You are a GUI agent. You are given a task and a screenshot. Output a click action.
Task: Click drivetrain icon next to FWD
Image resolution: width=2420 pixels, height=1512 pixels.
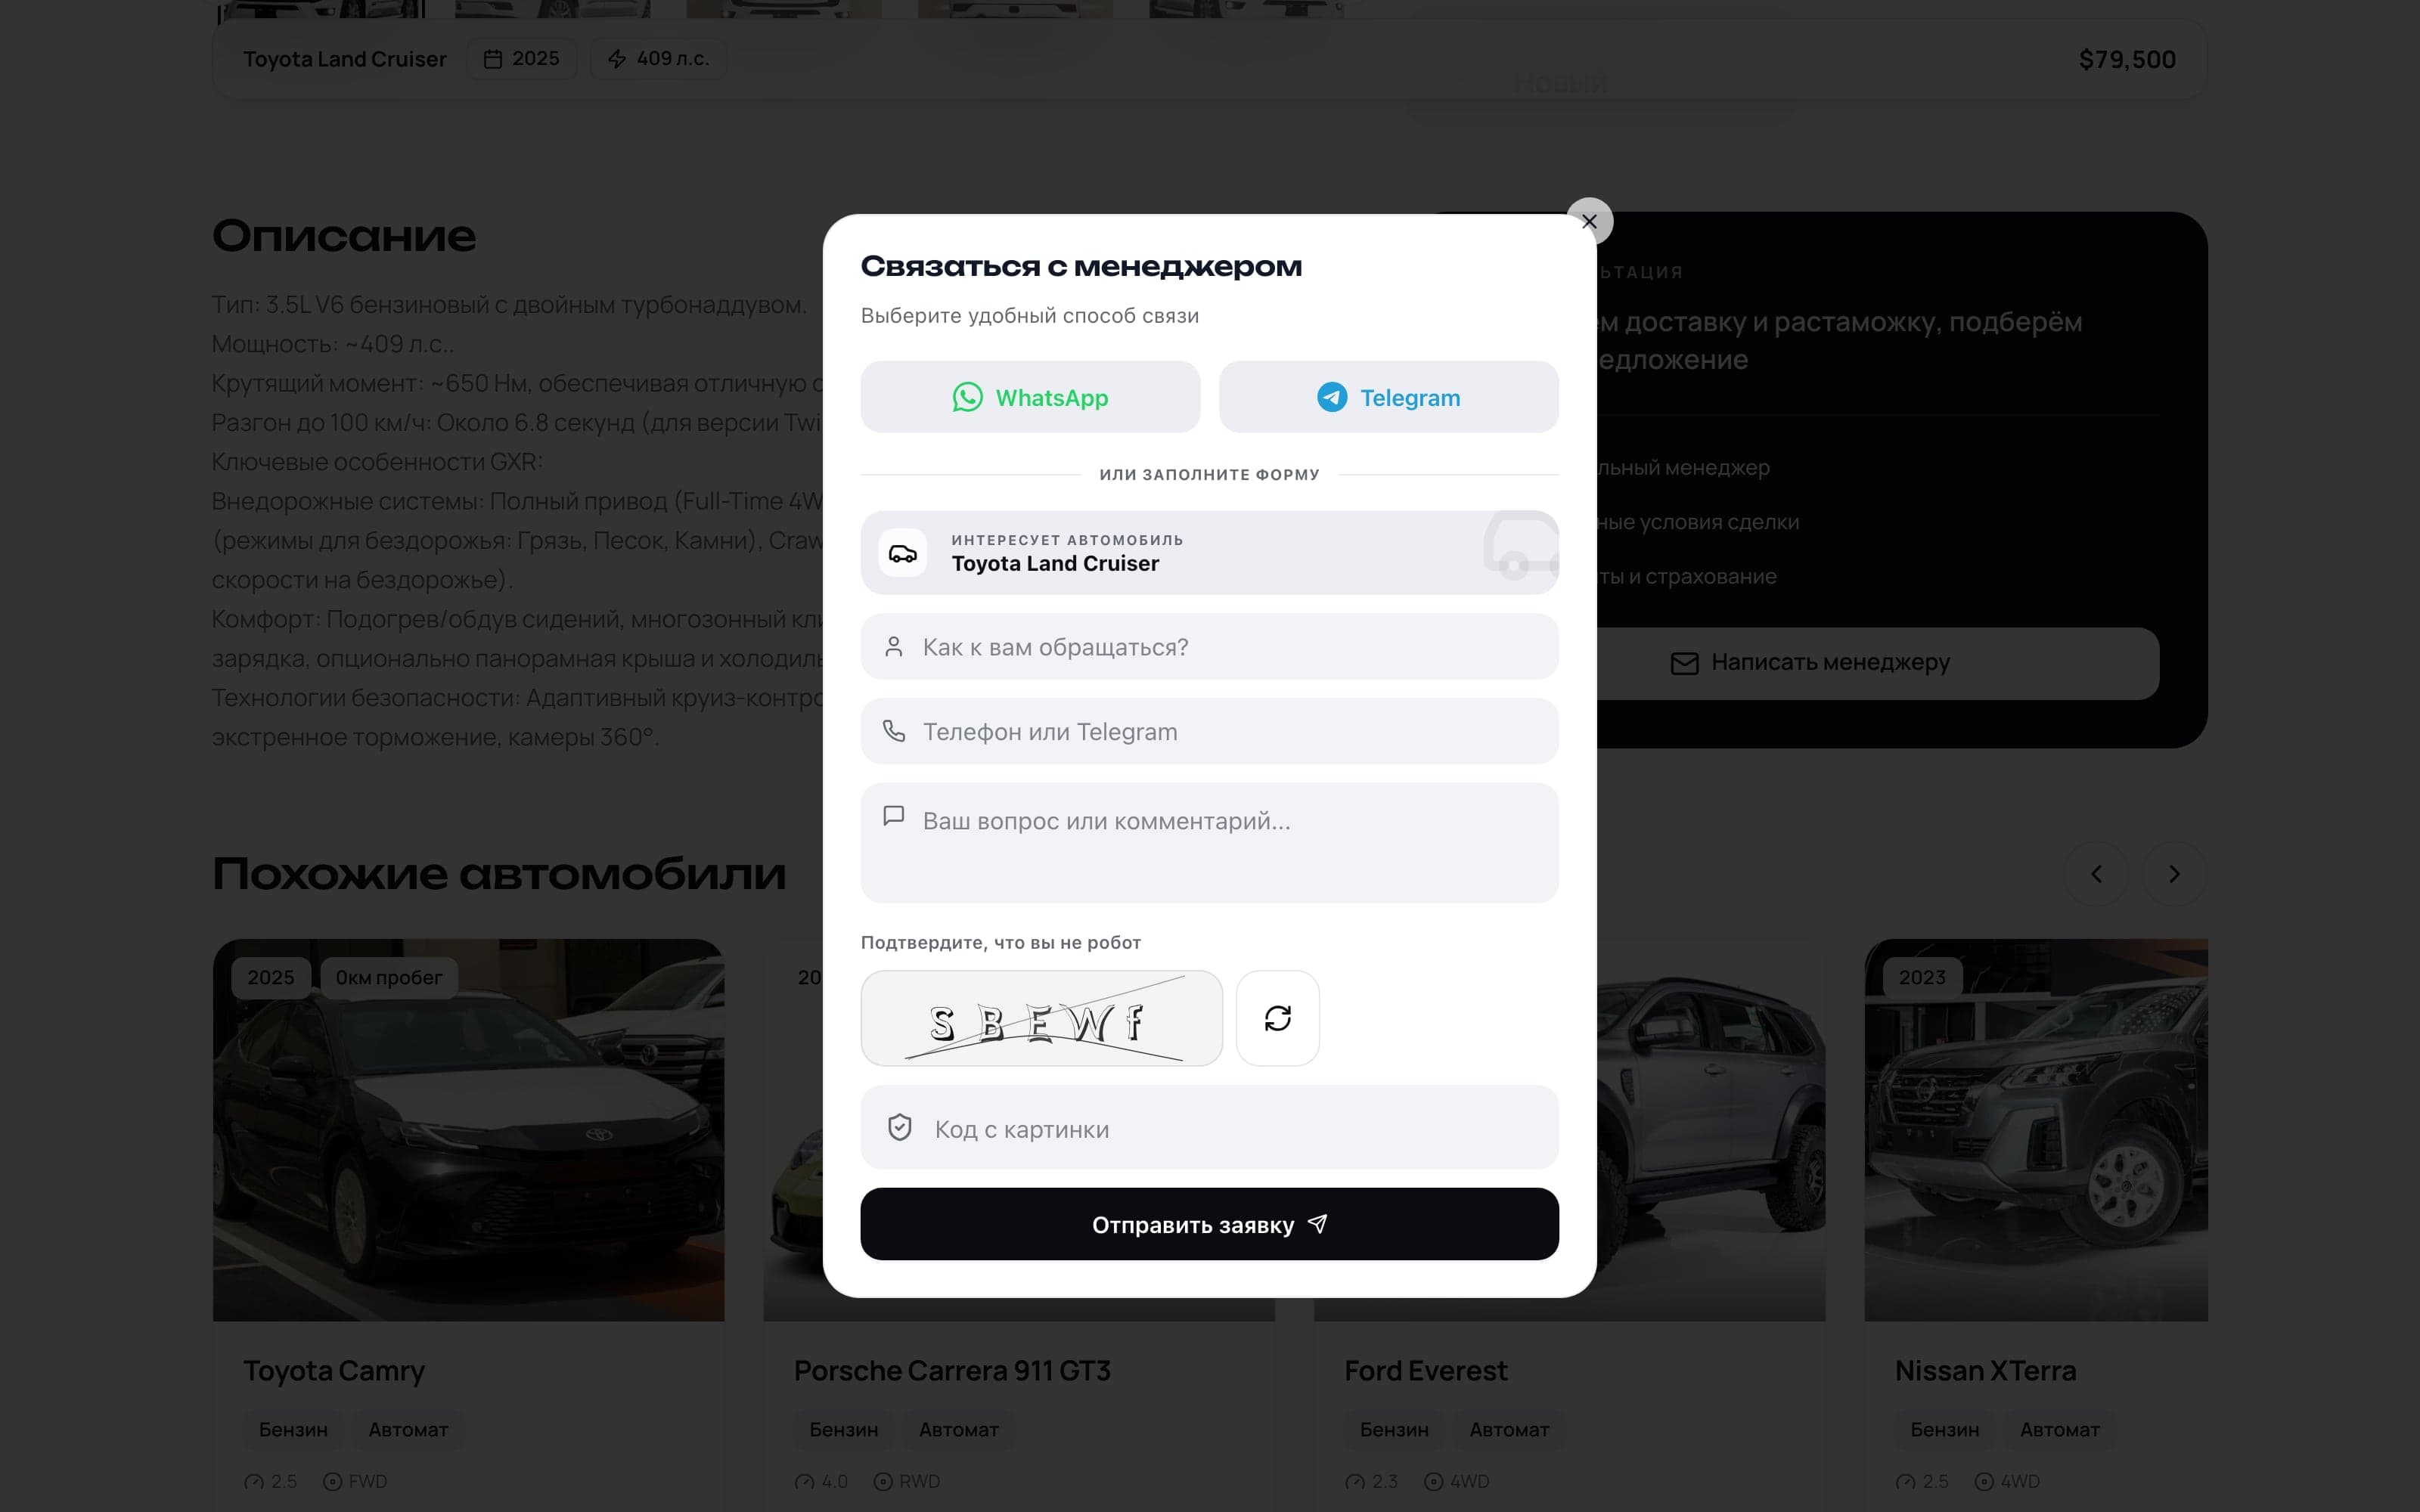pos(333,1482)
